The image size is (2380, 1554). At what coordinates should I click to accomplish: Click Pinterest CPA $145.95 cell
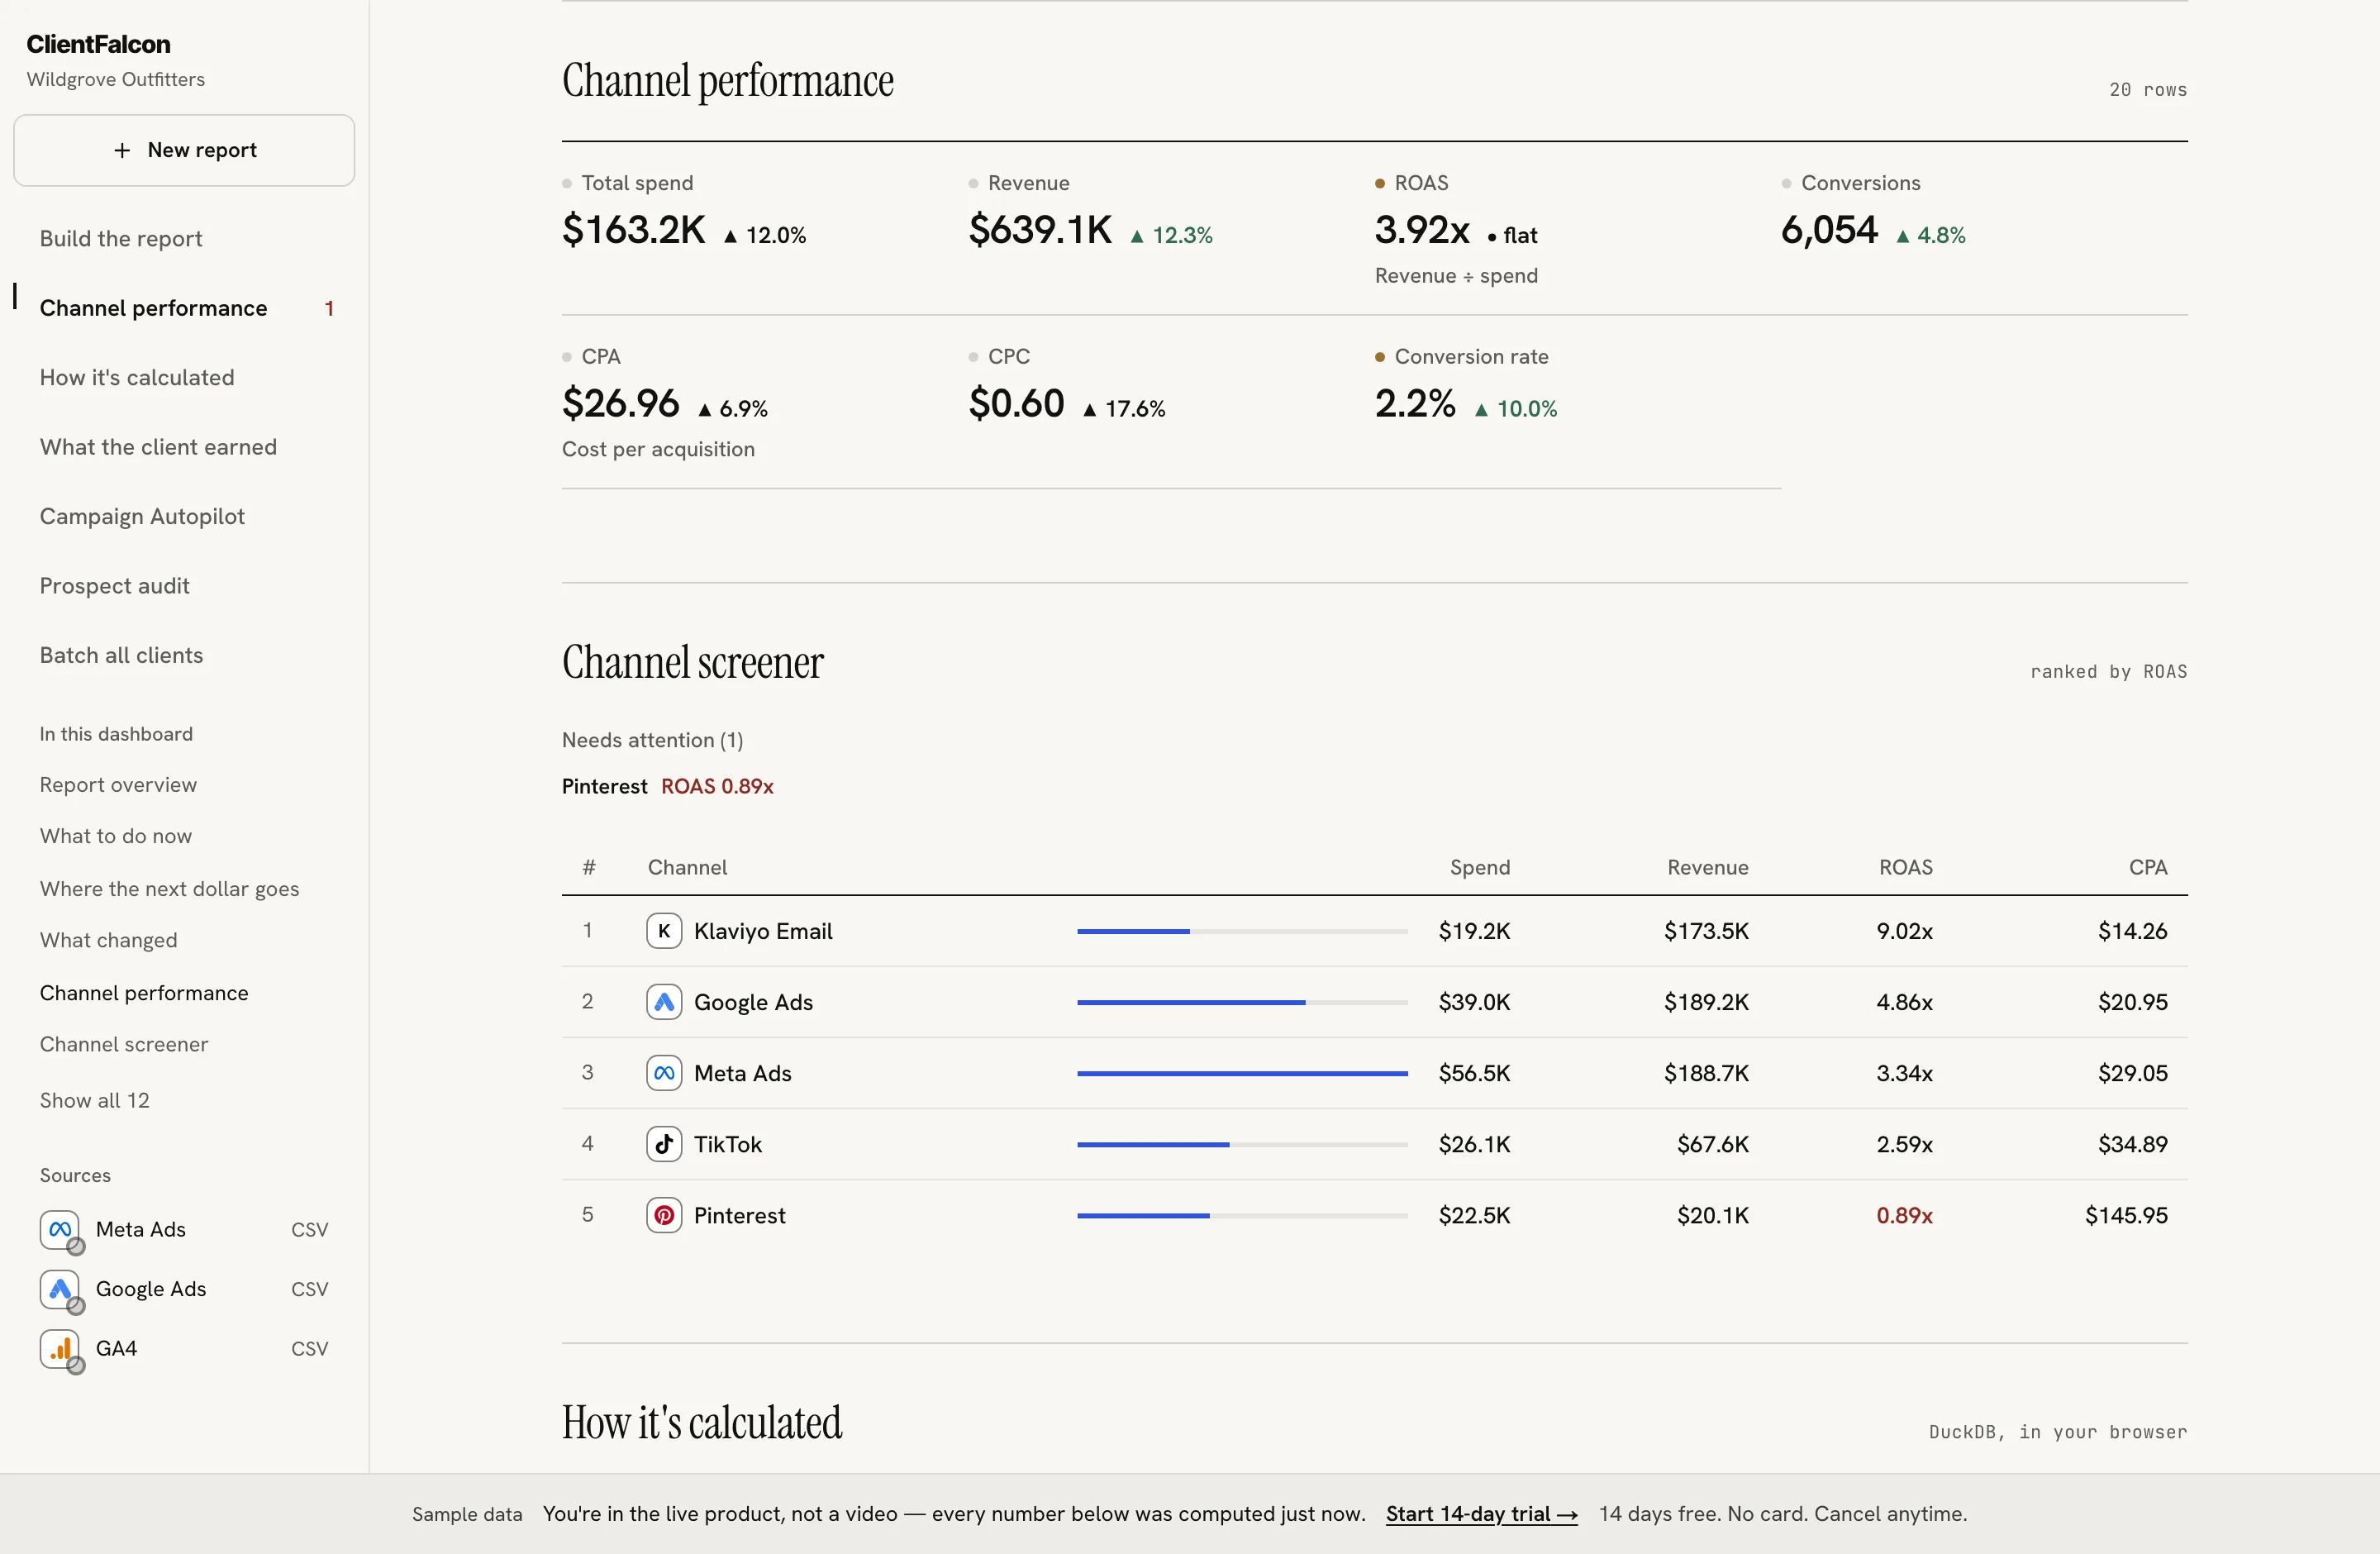click(2126, 1215)
